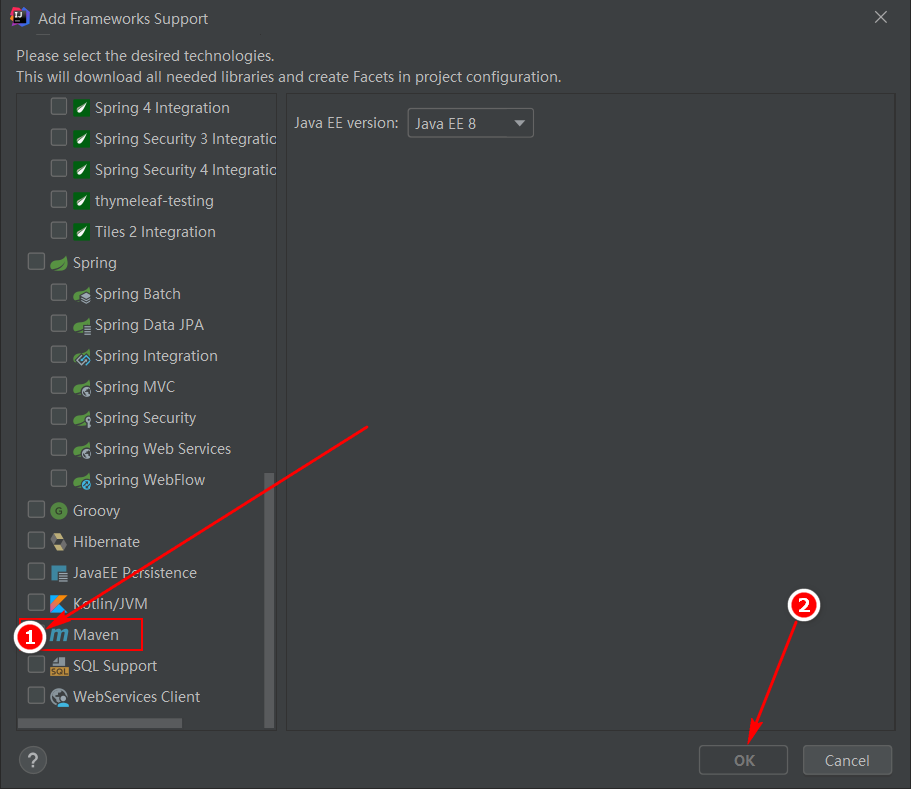Open the Java EE version dropdown
This screenshot has height=789, width=911.
[470, 124]
